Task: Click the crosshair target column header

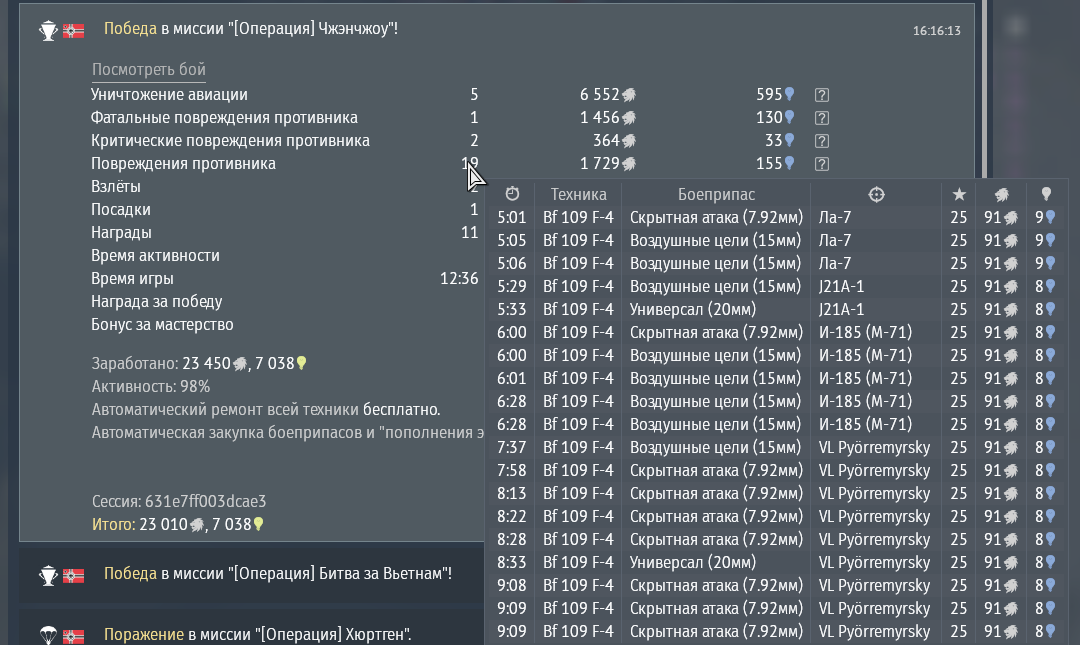Action: pos(876,194)
